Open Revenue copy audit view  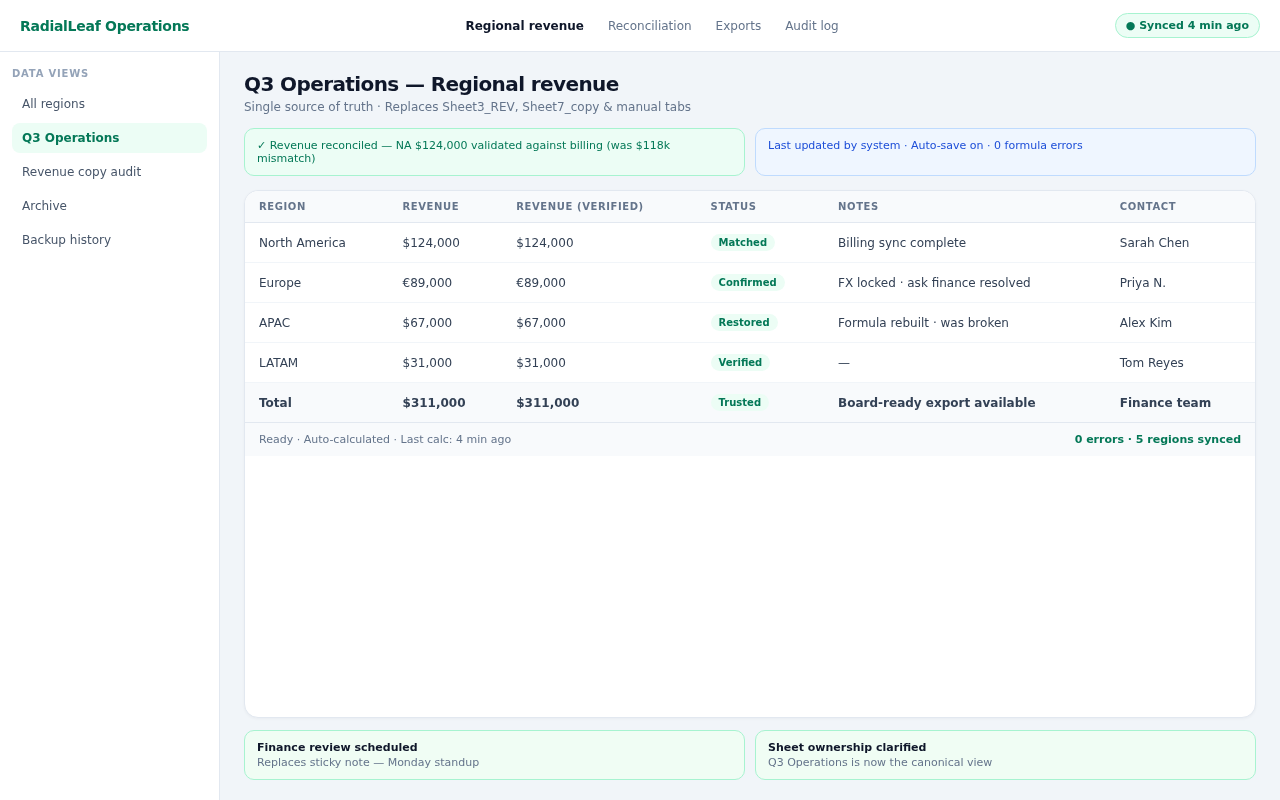coord(109,172)
